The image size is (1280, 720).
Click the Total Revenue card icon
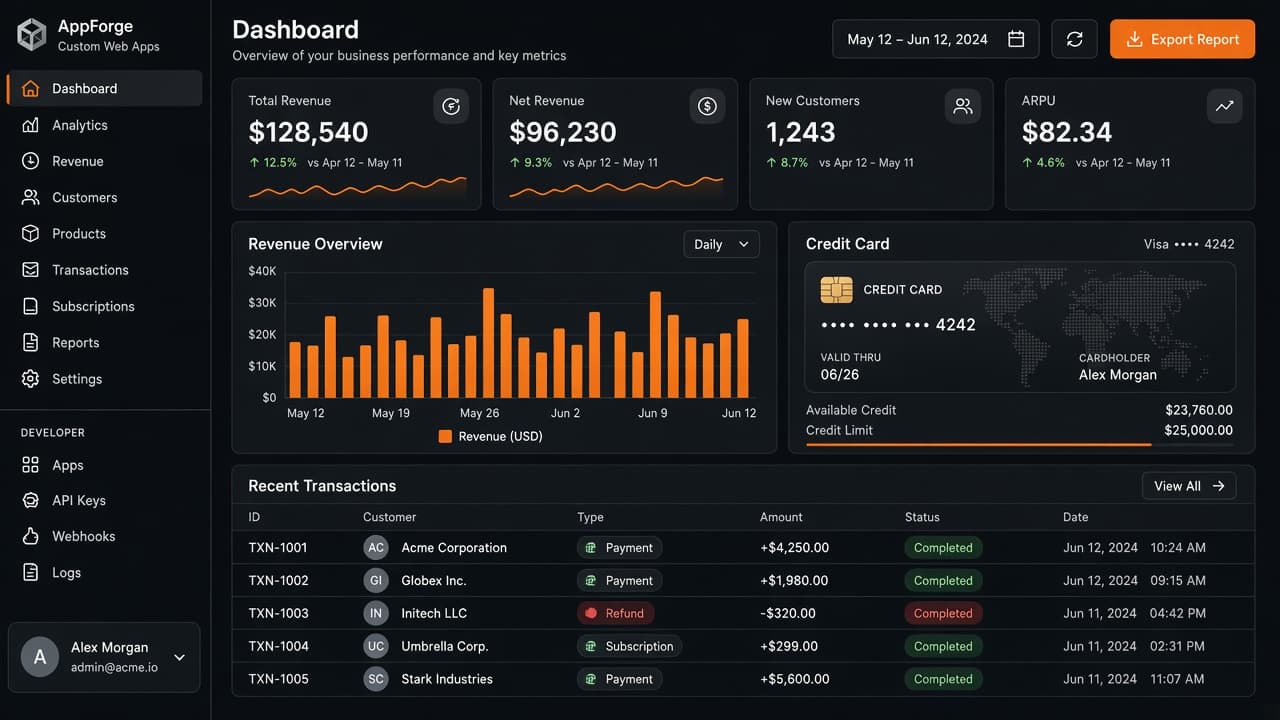click(451, 106)
